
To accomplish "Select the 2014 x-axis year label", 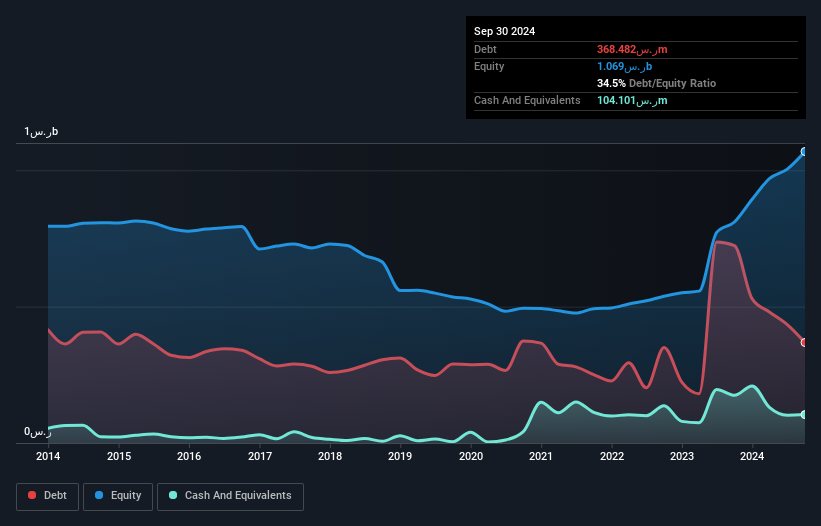I will click(x=48, y=457).
